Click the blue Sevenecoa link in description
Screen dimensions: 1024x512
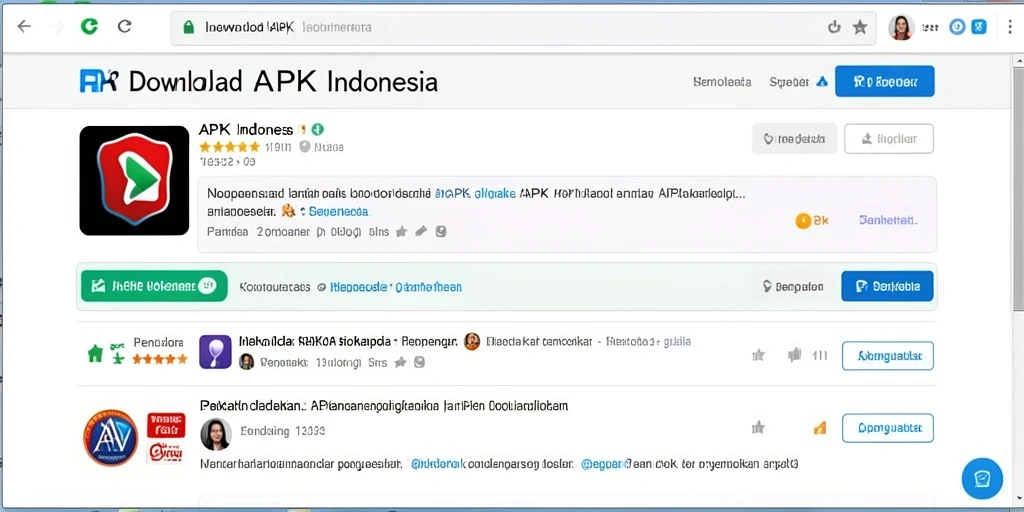pos(338,212)
